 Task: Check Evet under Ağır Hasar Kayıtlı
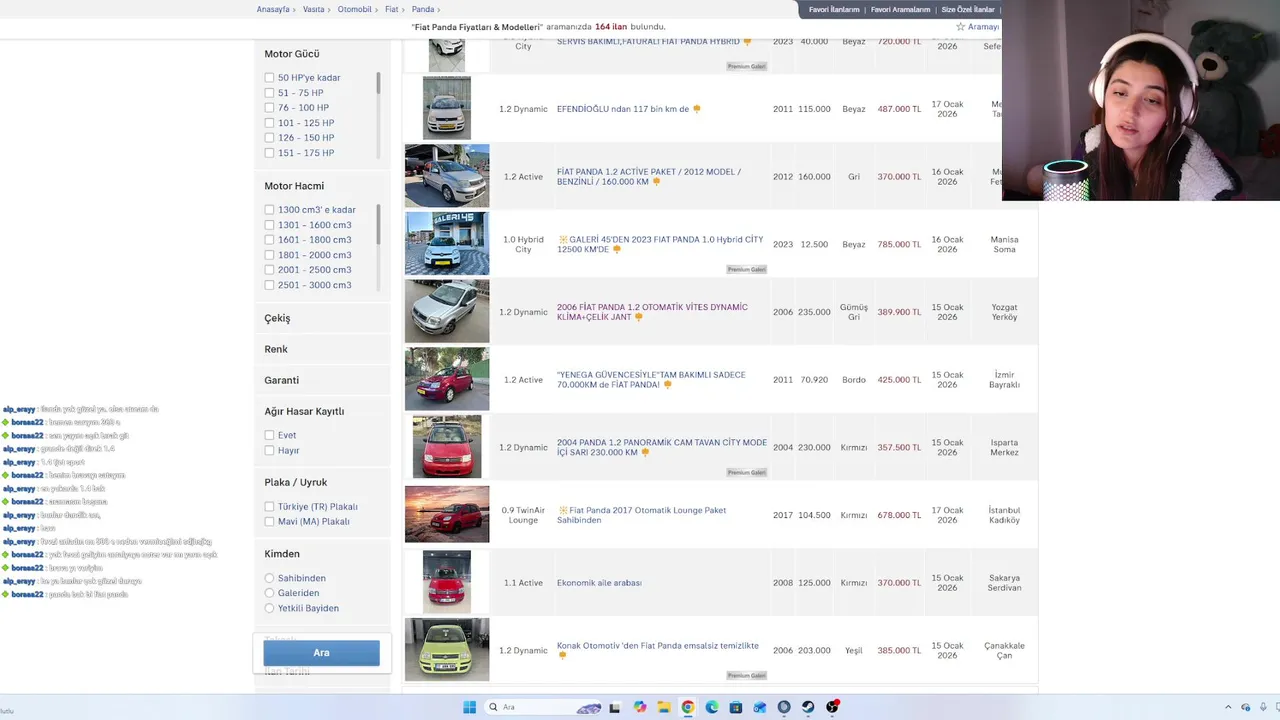pos(269,435)
